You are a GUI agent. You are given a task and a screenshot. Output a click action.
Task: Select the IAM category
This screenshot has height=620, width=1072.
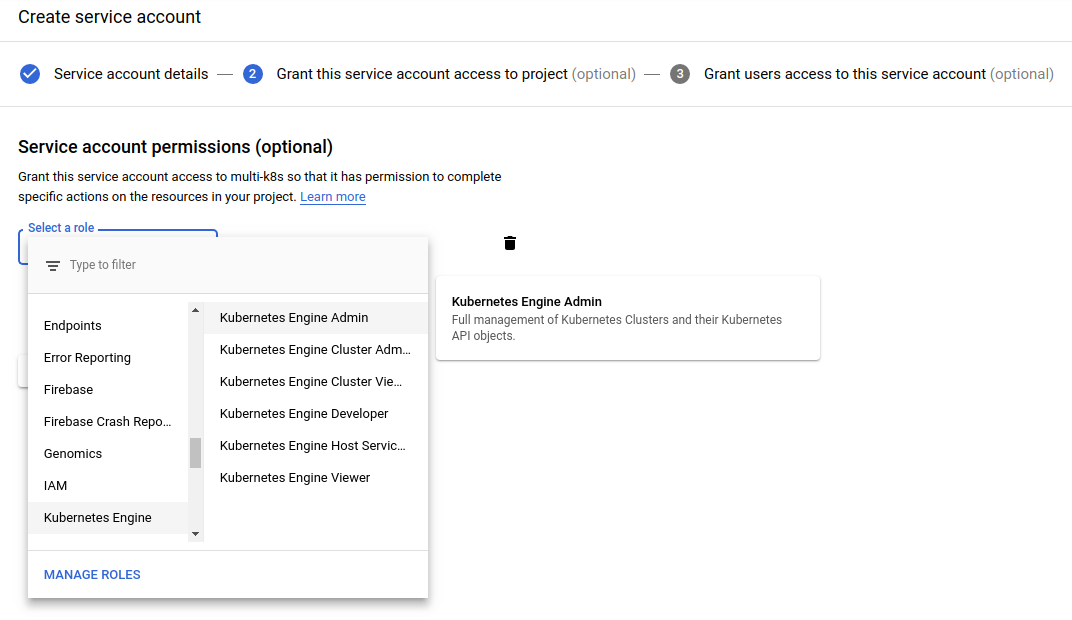click(108, 486)
